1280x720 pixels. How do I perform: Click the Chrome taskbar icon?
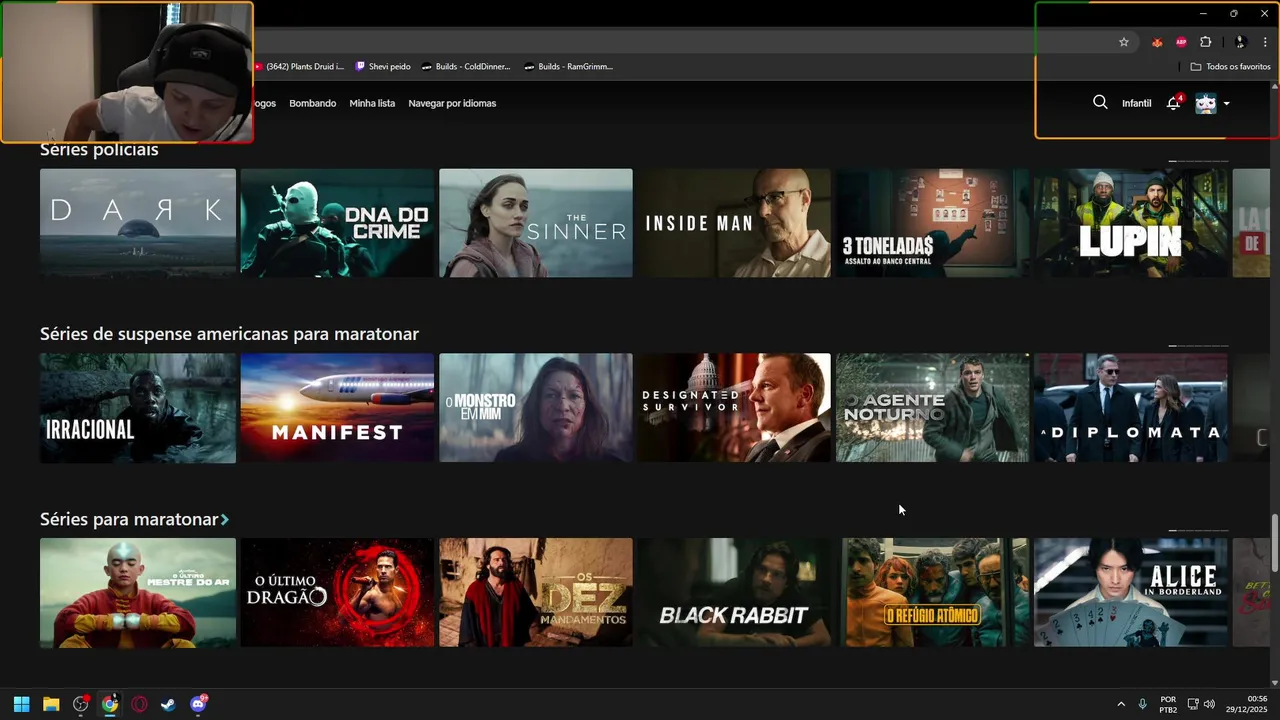pos(110,704)
